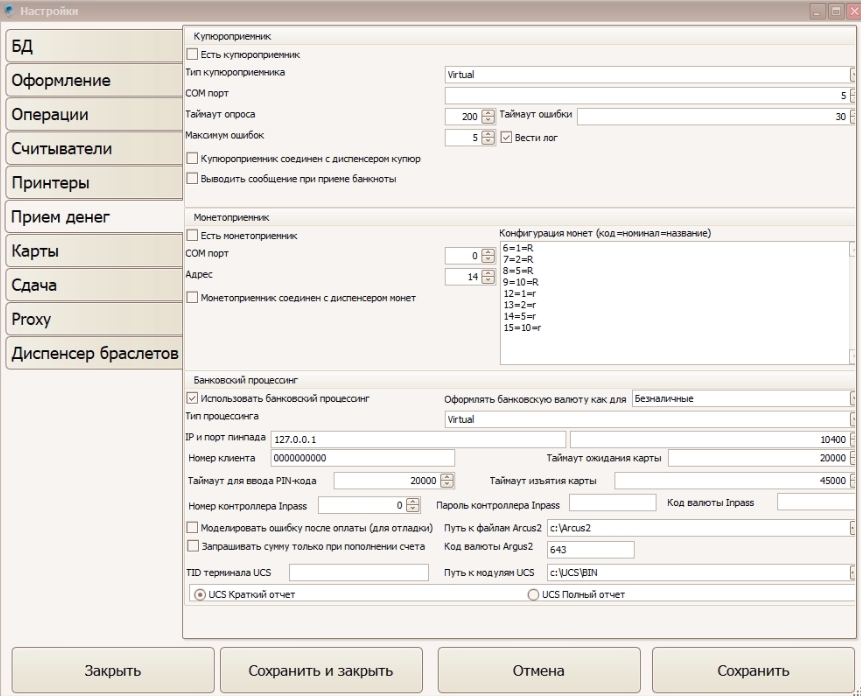The width and height of the screenshot is (861, 696).
Task: Adjust the Максимум ошибок spinner arrows
Action: pos(488,137)
